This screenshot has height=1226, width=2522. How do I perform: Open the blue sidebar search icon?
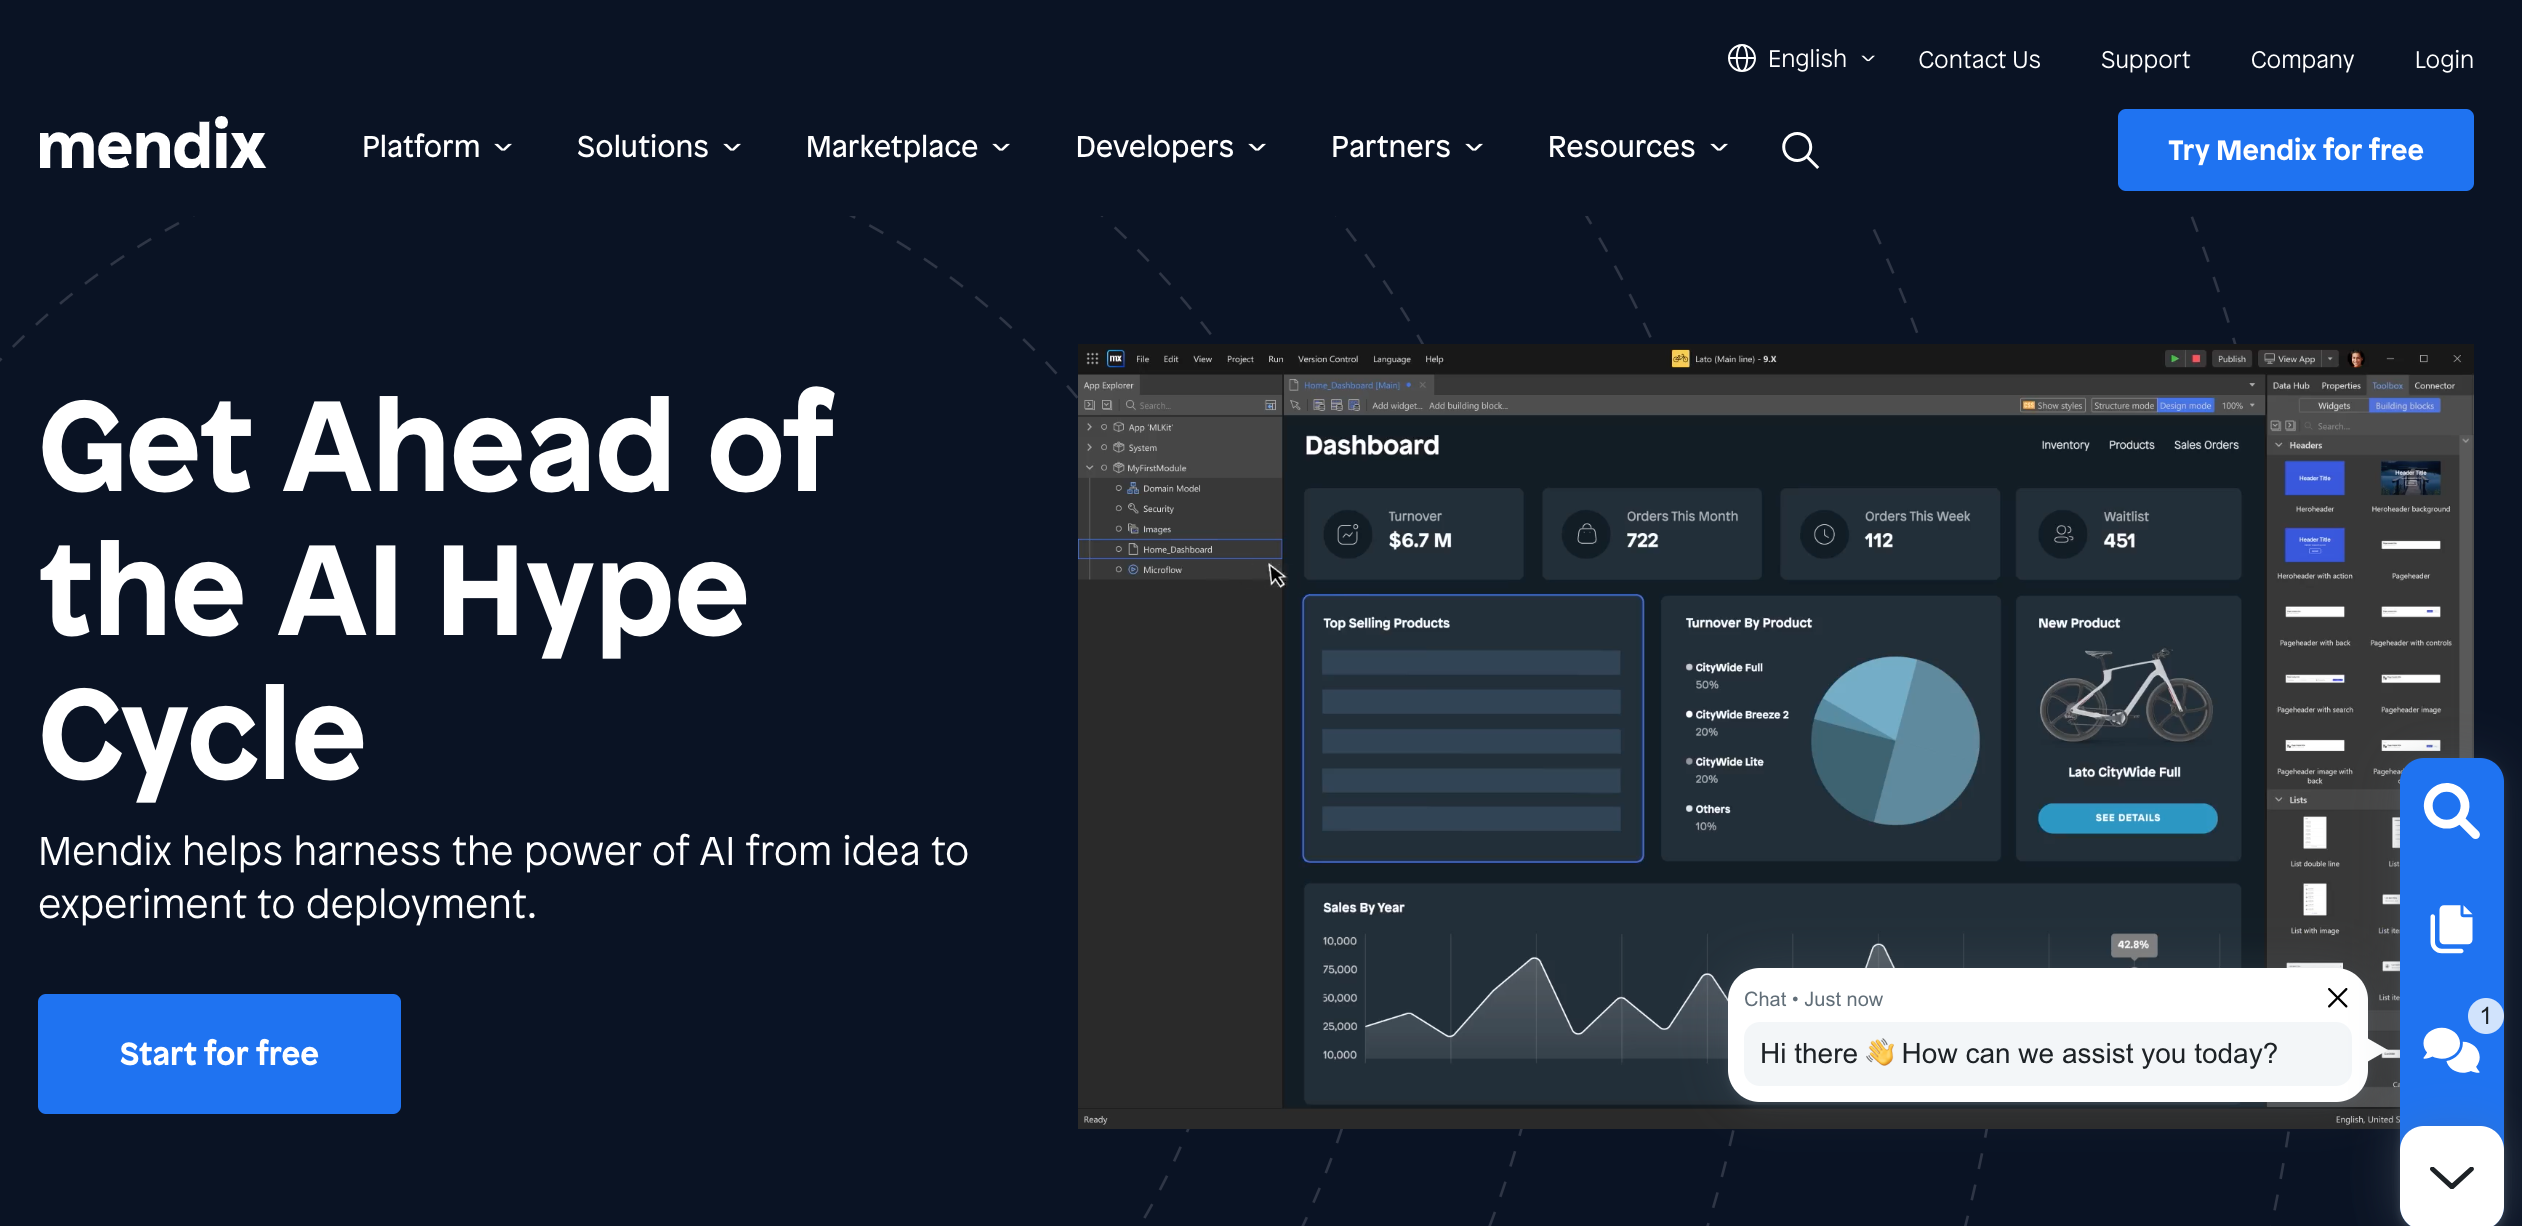pos(2451,811)
